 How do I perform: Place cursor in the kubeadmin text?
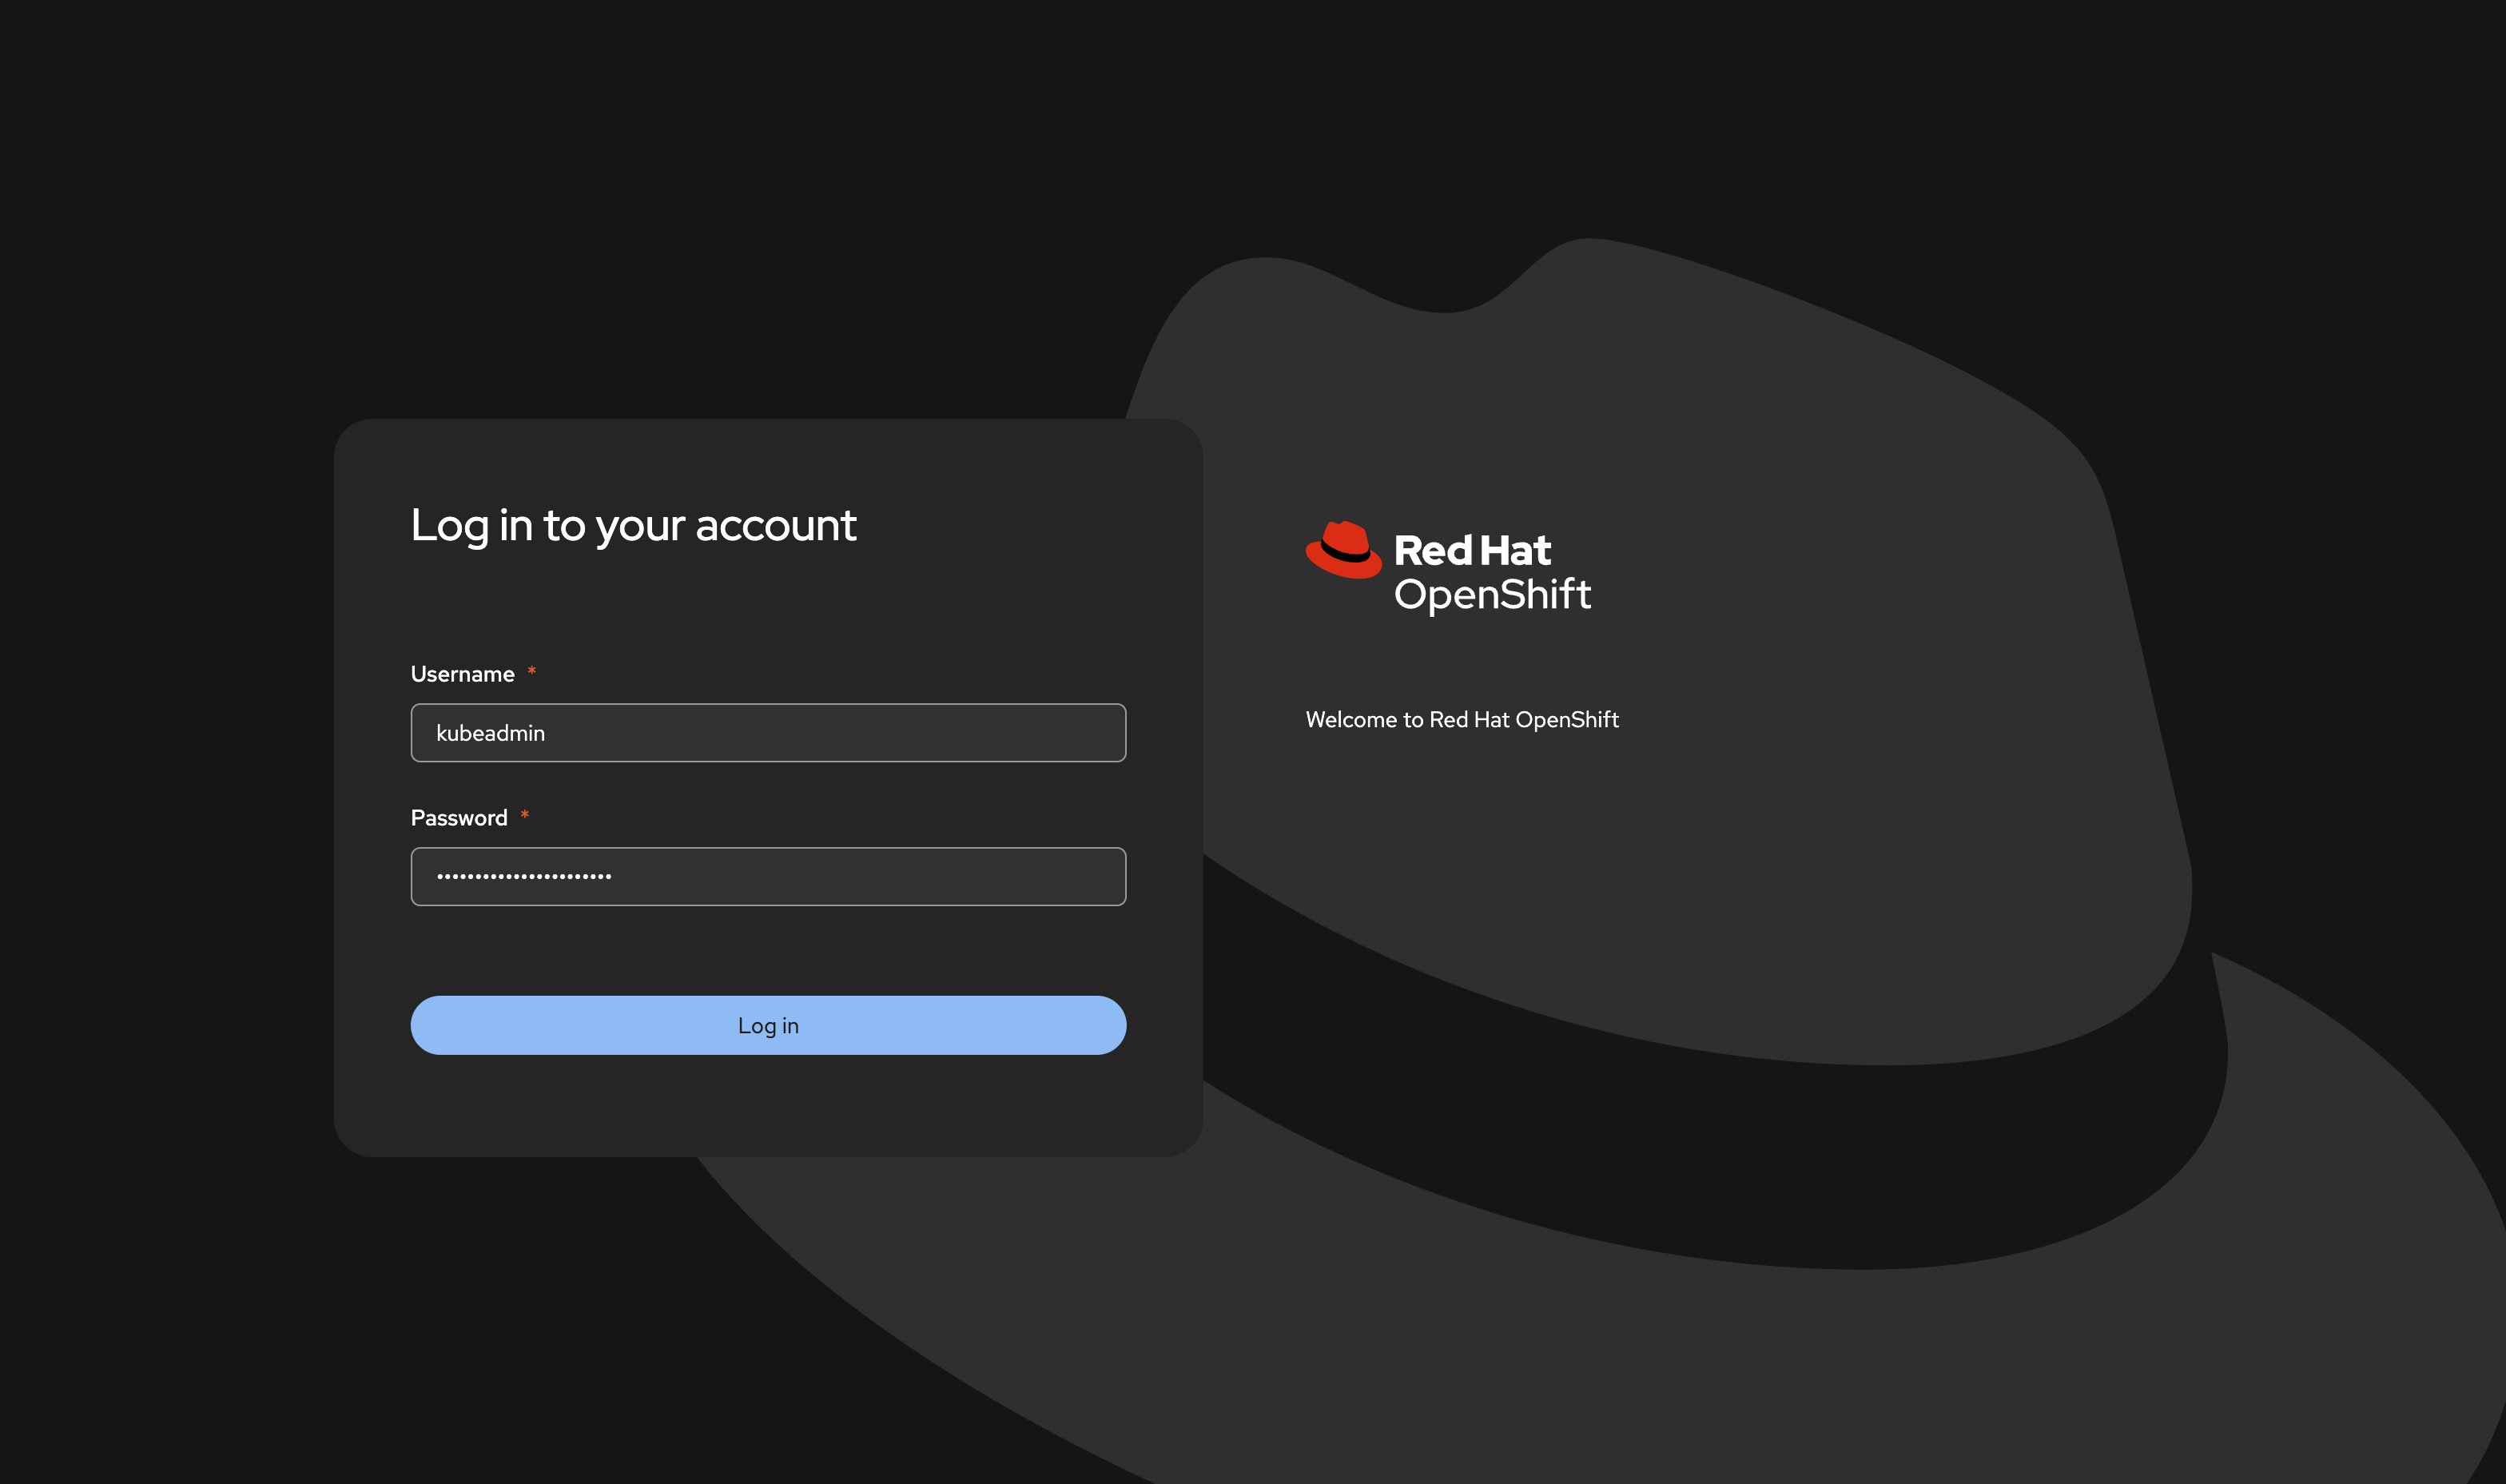[490, 733]
